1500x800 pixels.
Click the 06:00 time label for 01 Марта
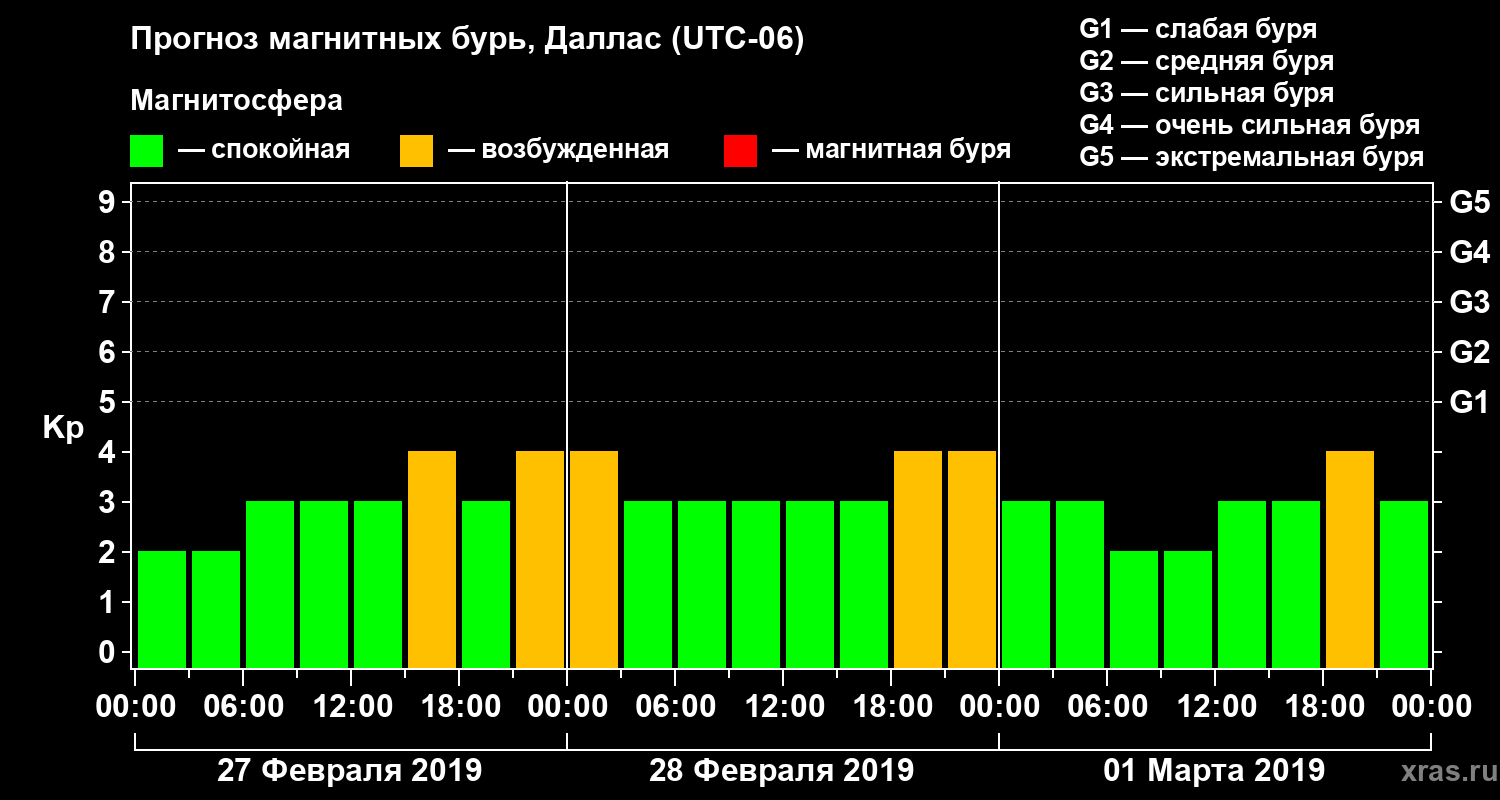coord(1106,707)
